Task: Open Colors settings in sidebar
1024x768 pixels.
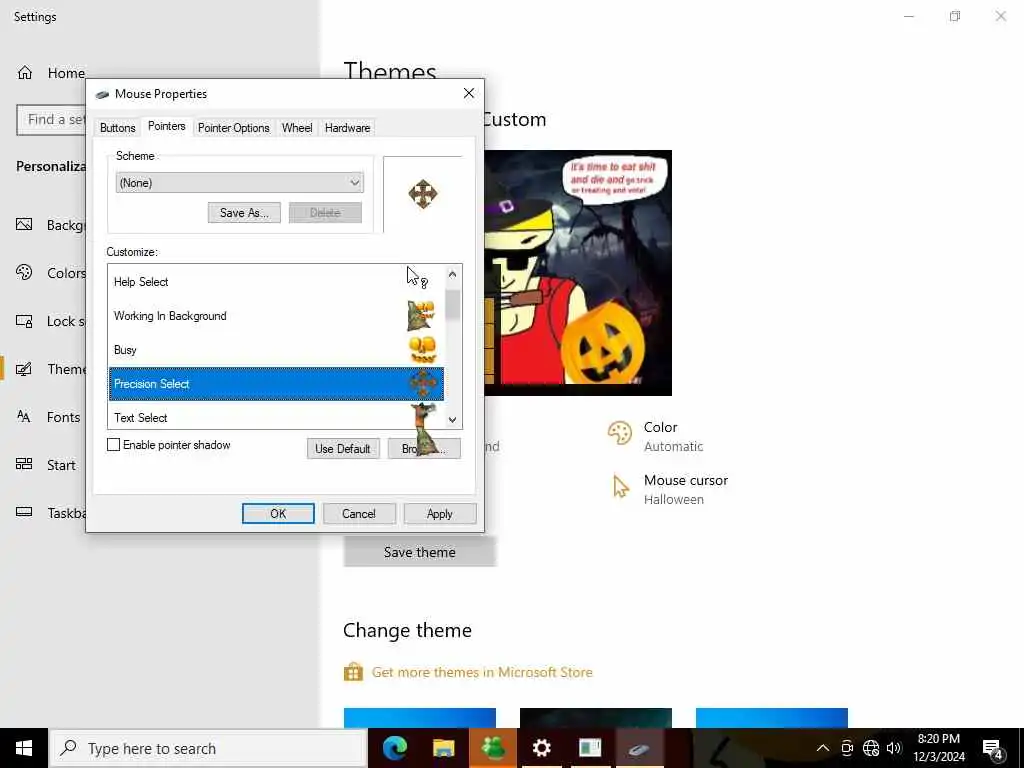Action: coord(51,273)
